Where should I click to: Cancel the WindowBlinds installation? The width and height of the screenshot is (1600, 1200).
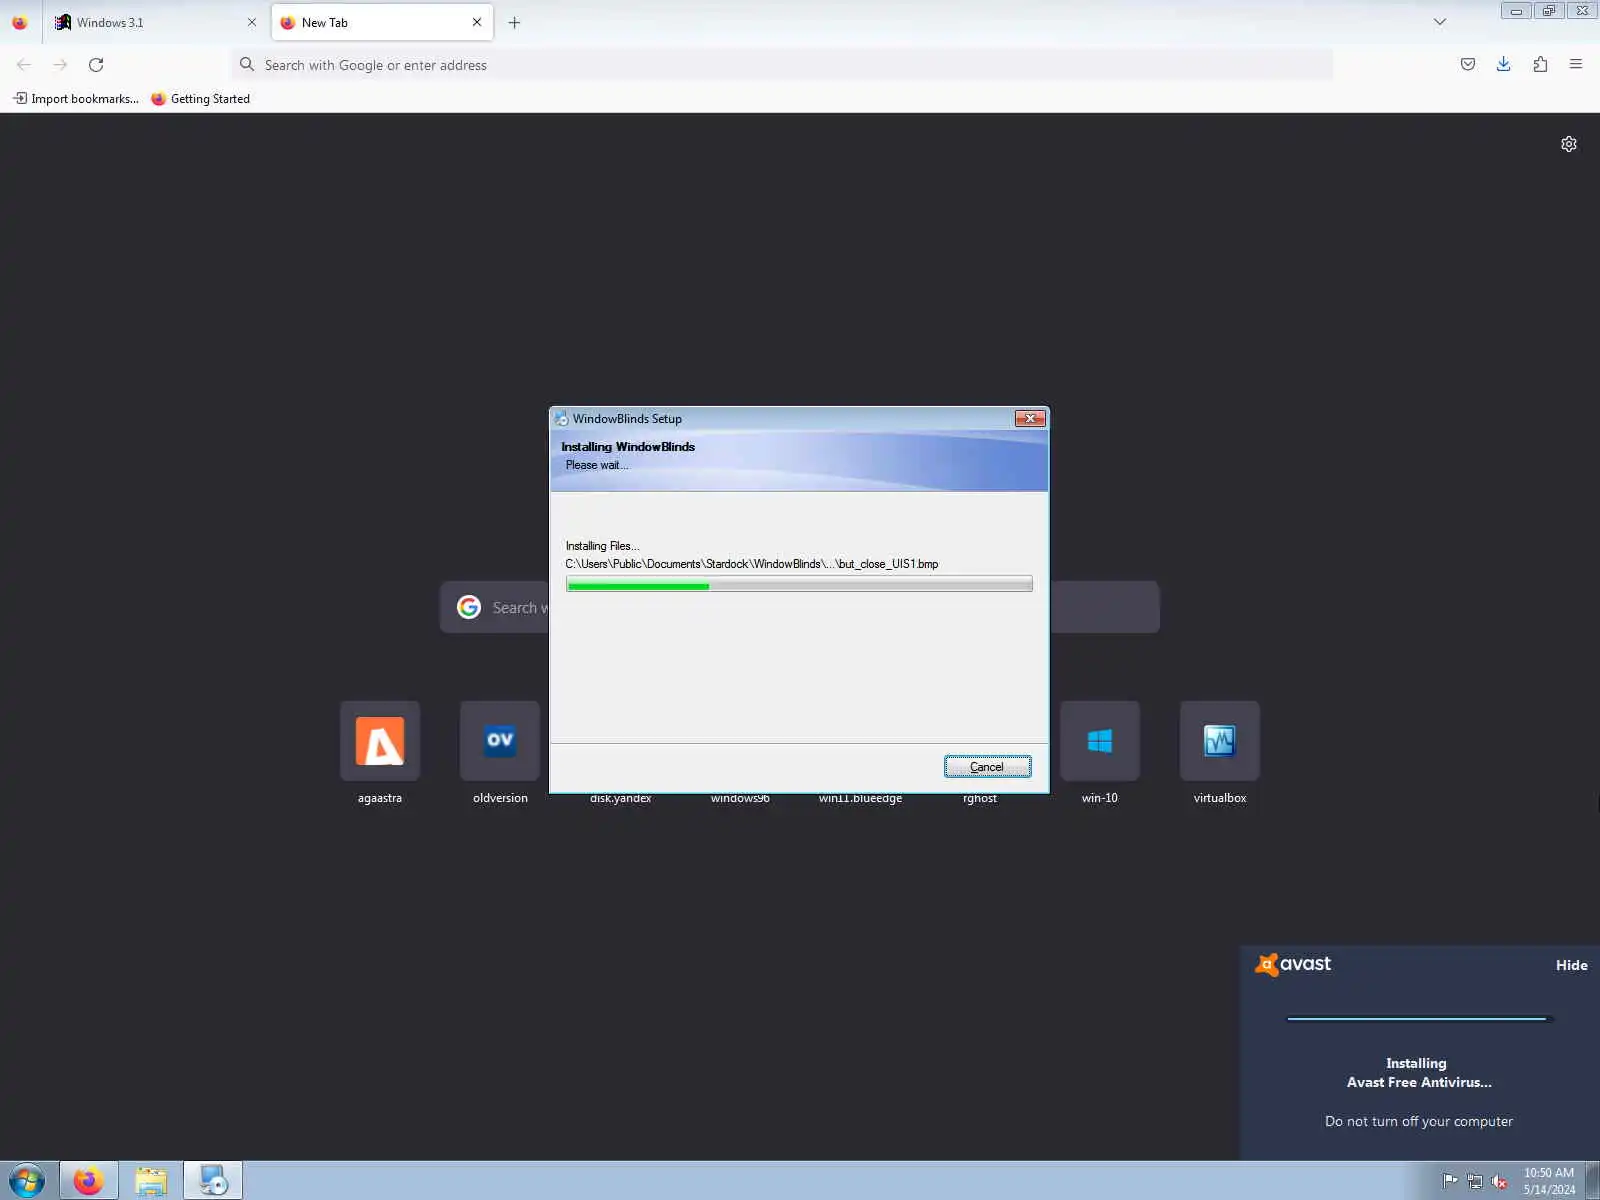coord(987,767)
